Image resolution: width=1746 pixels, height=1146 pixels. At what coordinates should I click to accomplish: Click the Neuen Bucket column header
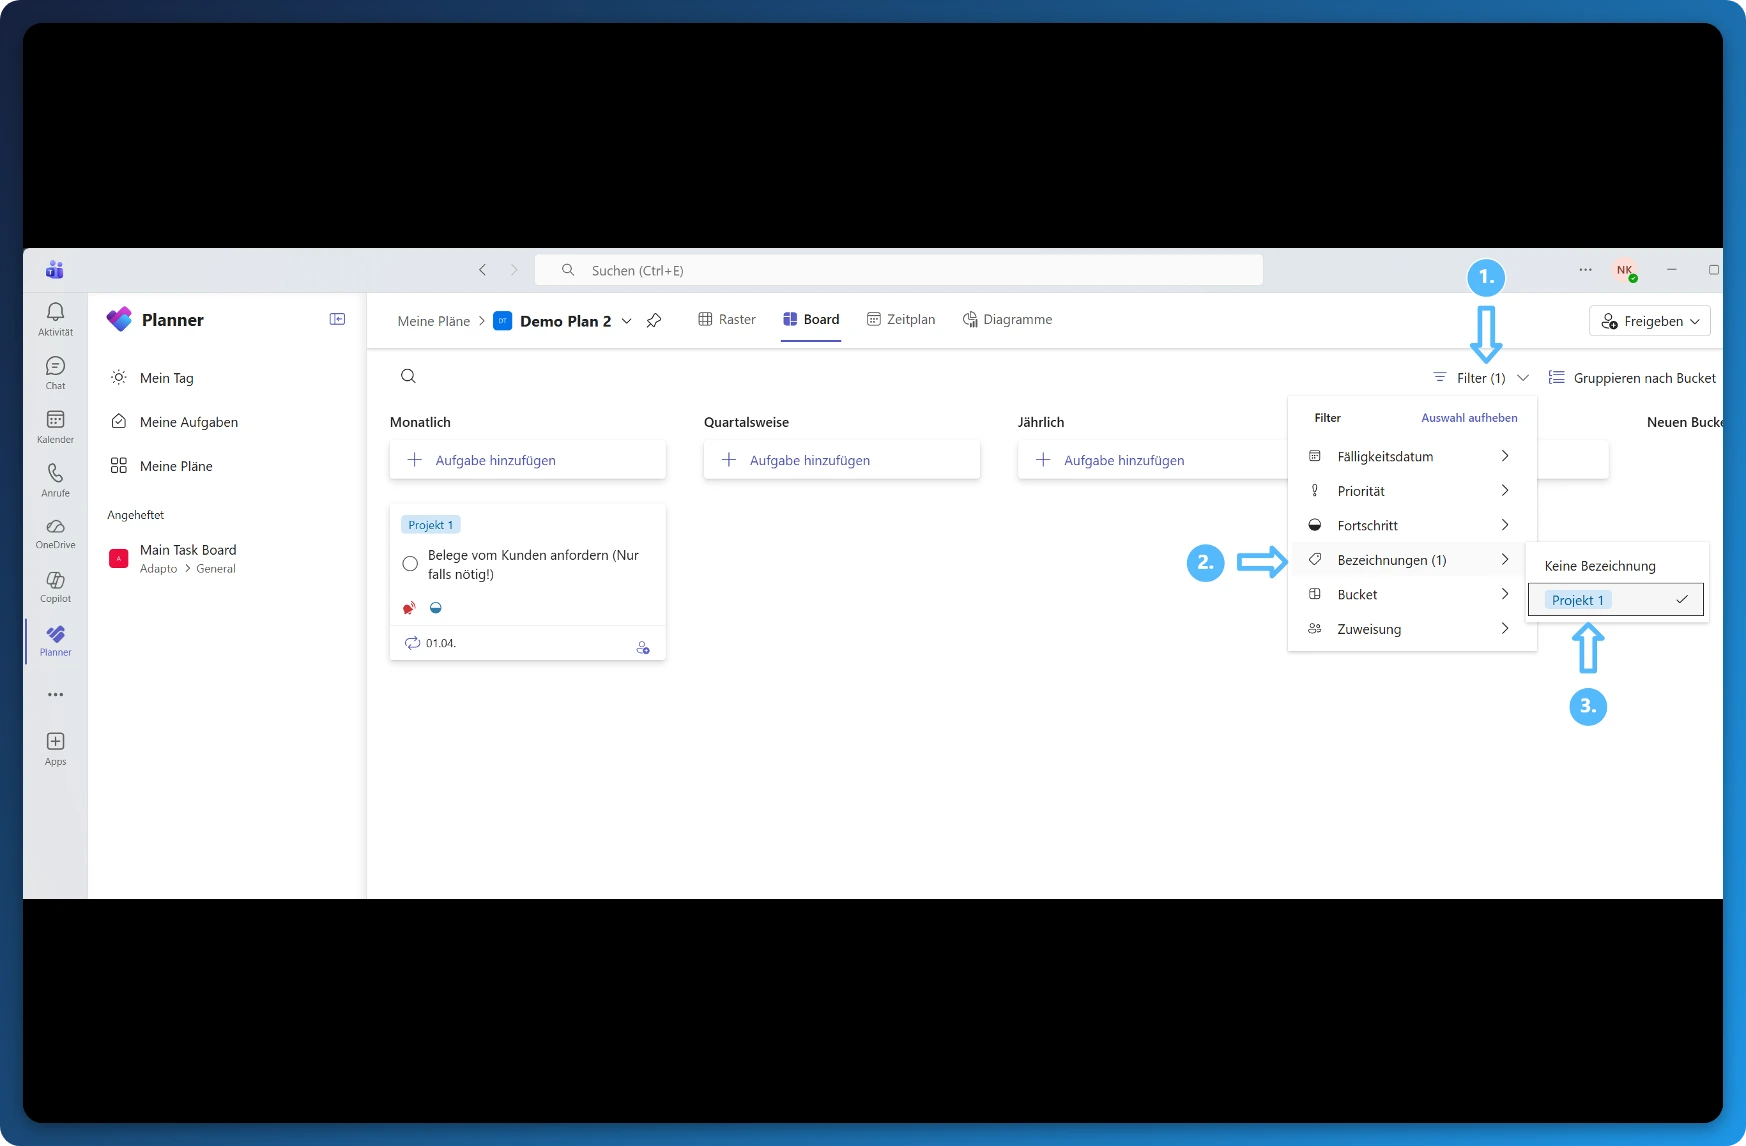1684,422
